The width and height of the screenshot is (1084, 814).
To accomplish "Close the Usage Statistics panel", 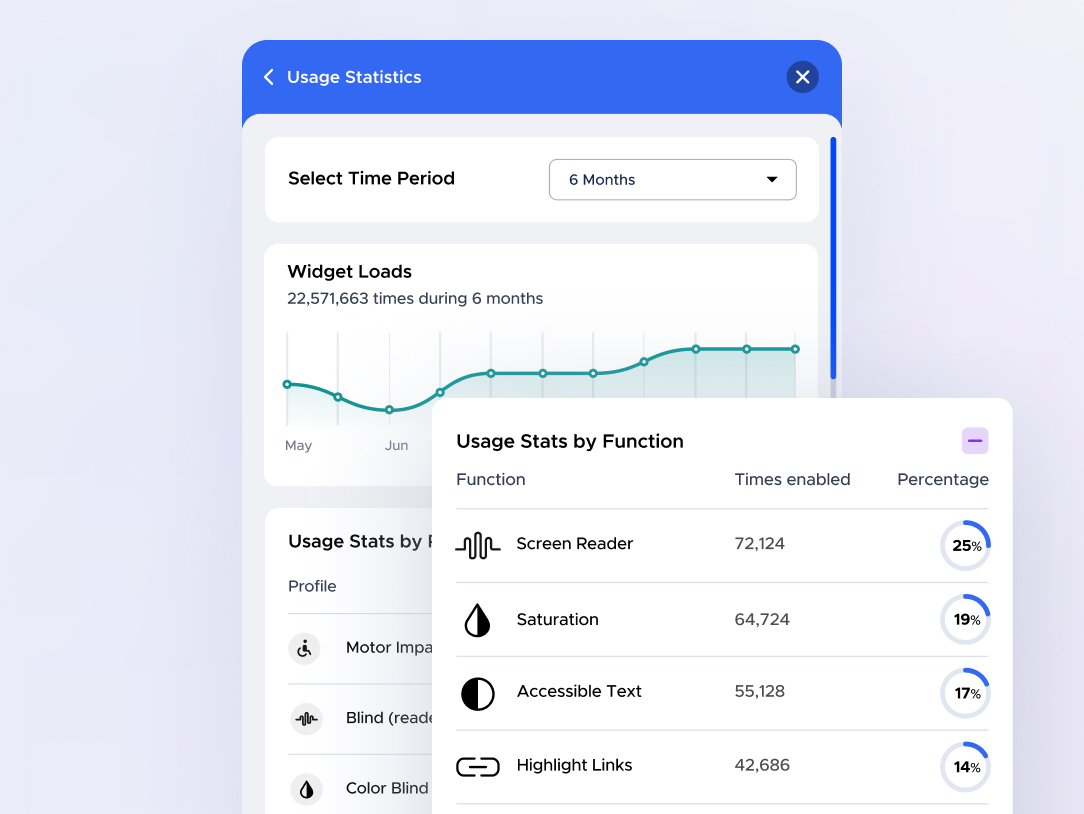I will pos(802,77).
